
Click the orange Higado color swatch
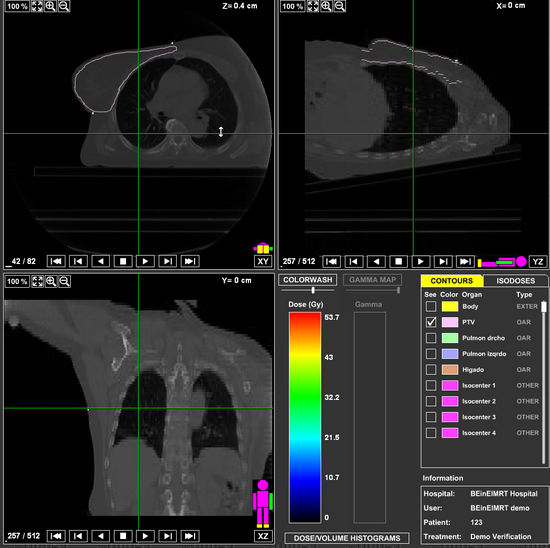coord(450,369)
